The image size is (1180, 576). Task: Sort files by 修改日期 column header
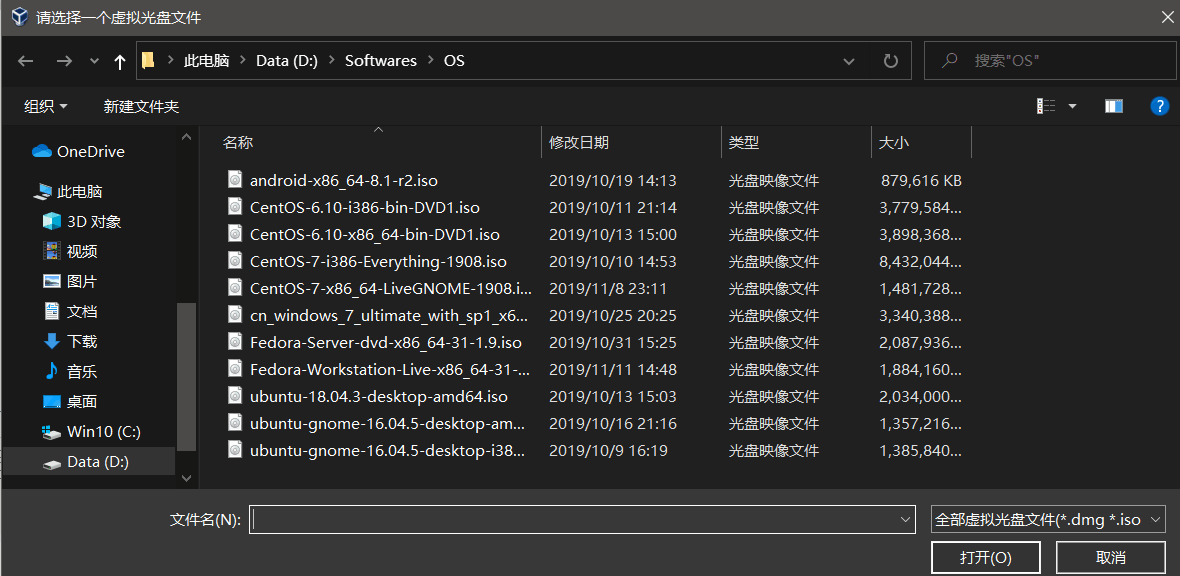579,143
